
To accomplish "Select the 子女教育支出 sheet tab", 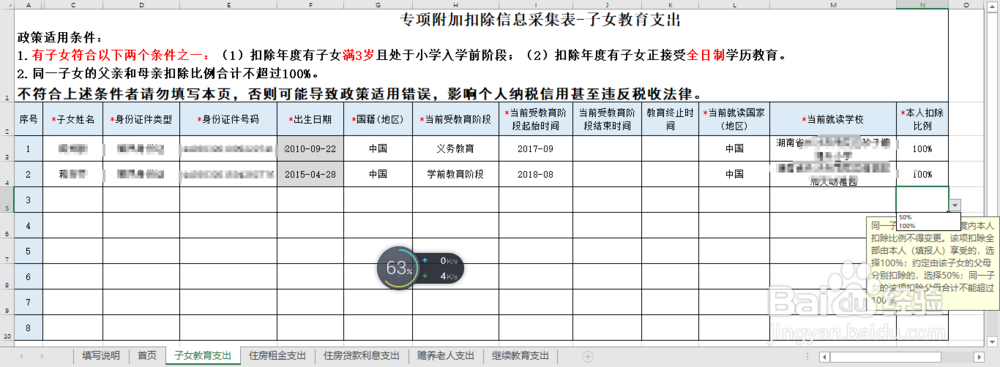I will pos(203,356).
